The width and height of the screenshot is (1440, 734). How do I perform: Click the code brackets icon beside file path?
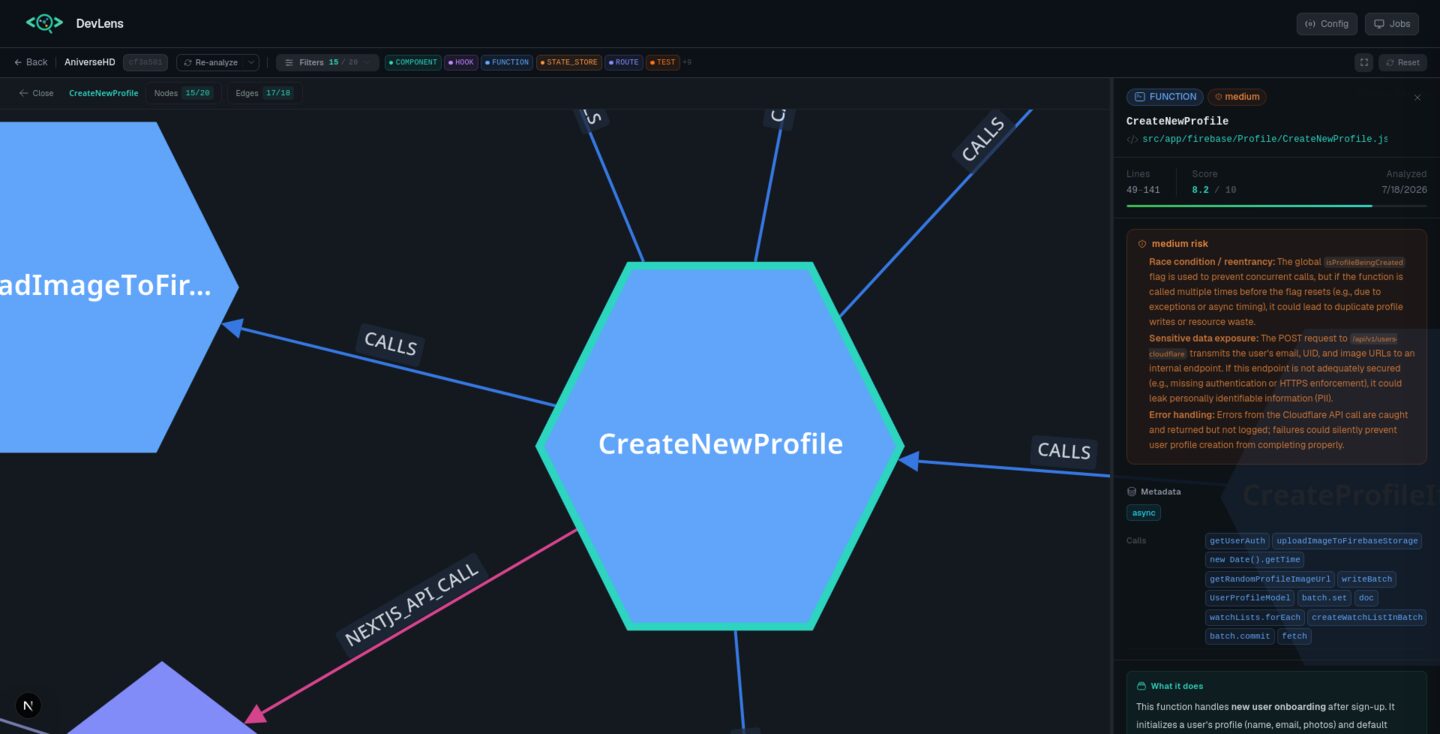(1132, 140)
